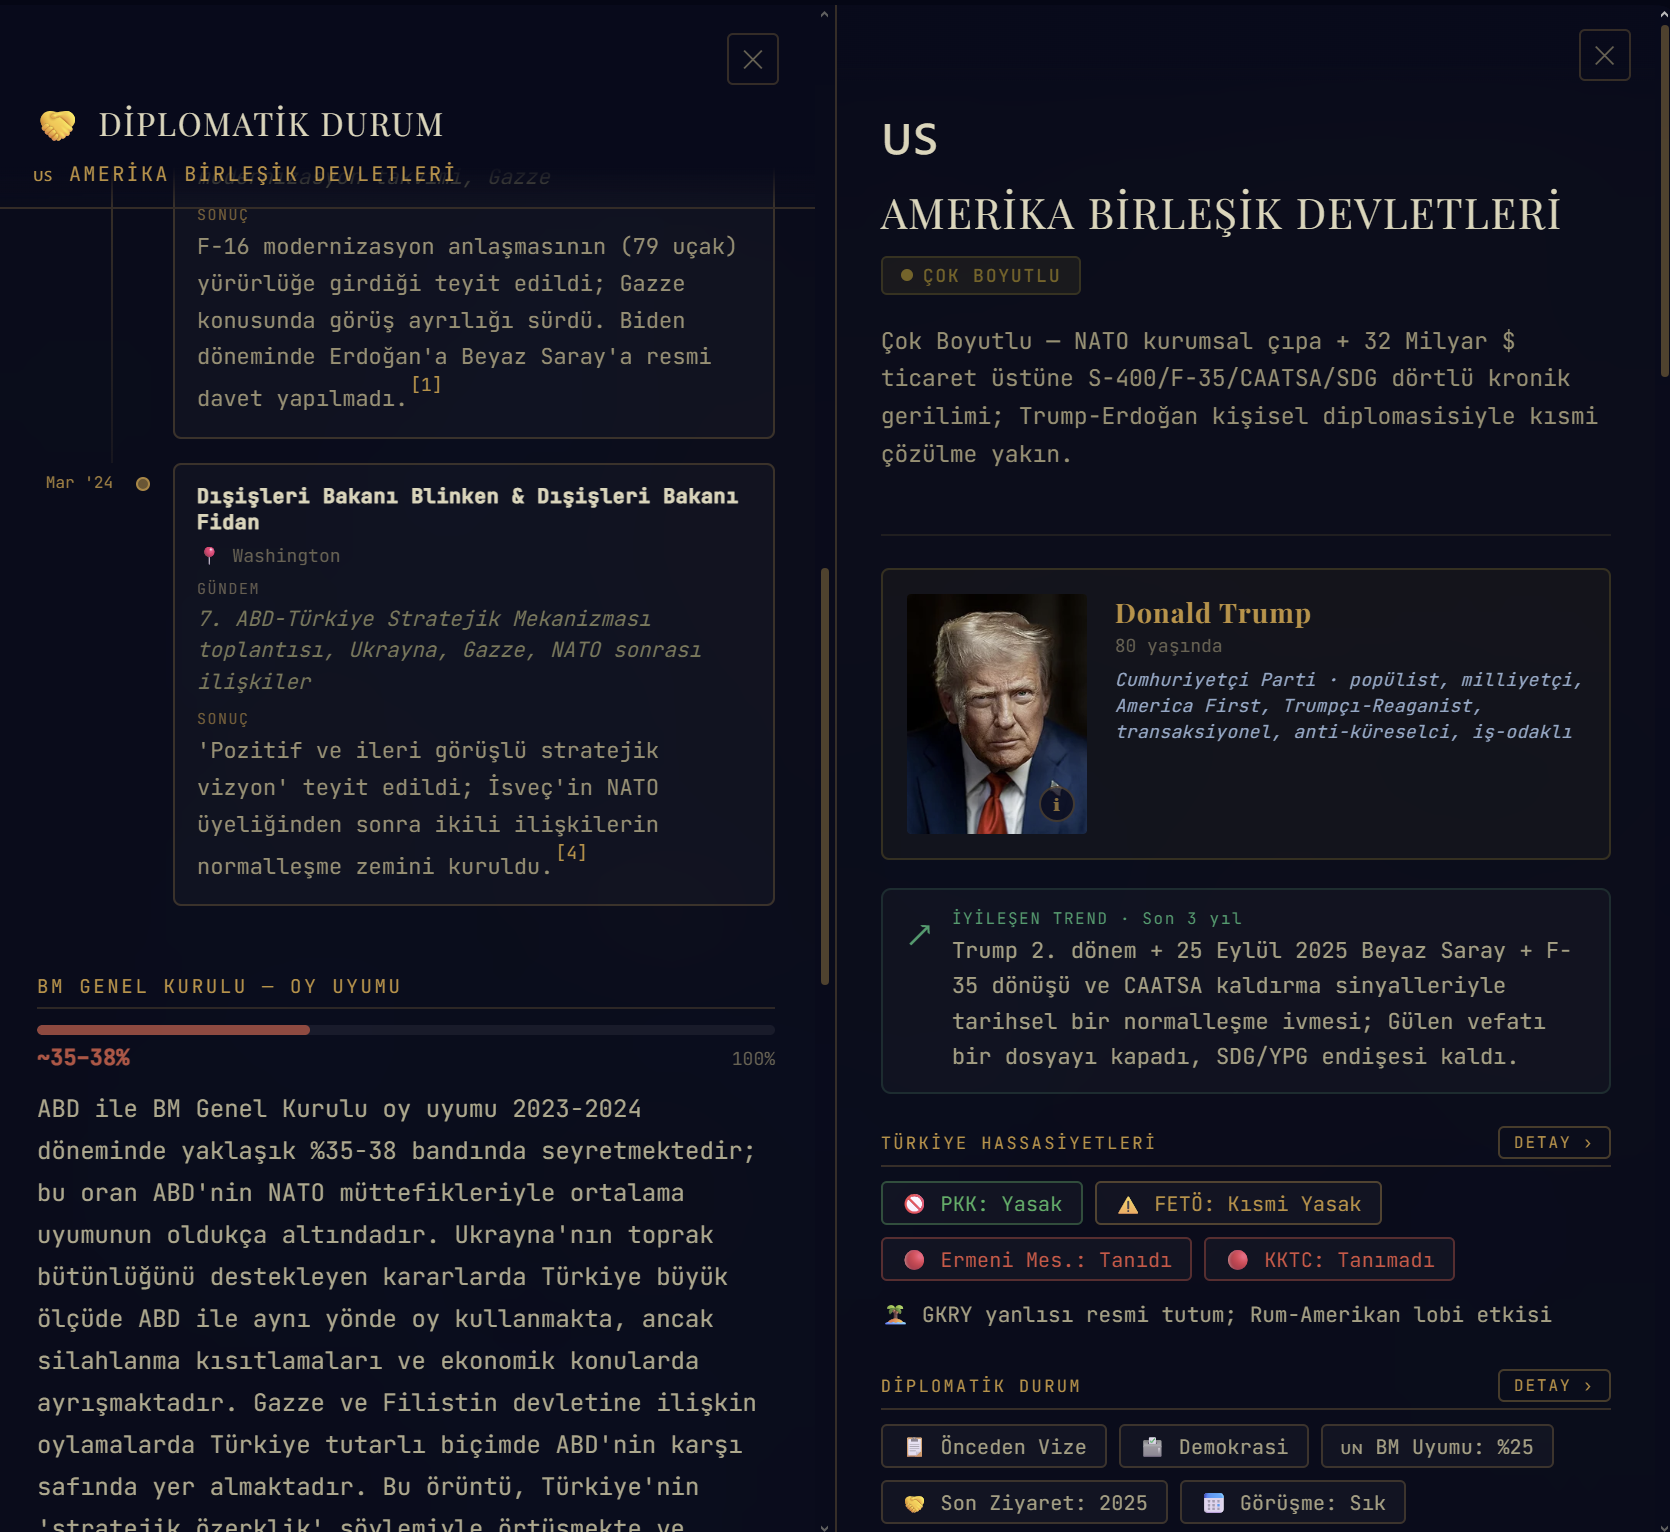Click the warning icon beside FETÖ: Kısmi Yasak
1670x1532 pixels.
[1126, 1203]
